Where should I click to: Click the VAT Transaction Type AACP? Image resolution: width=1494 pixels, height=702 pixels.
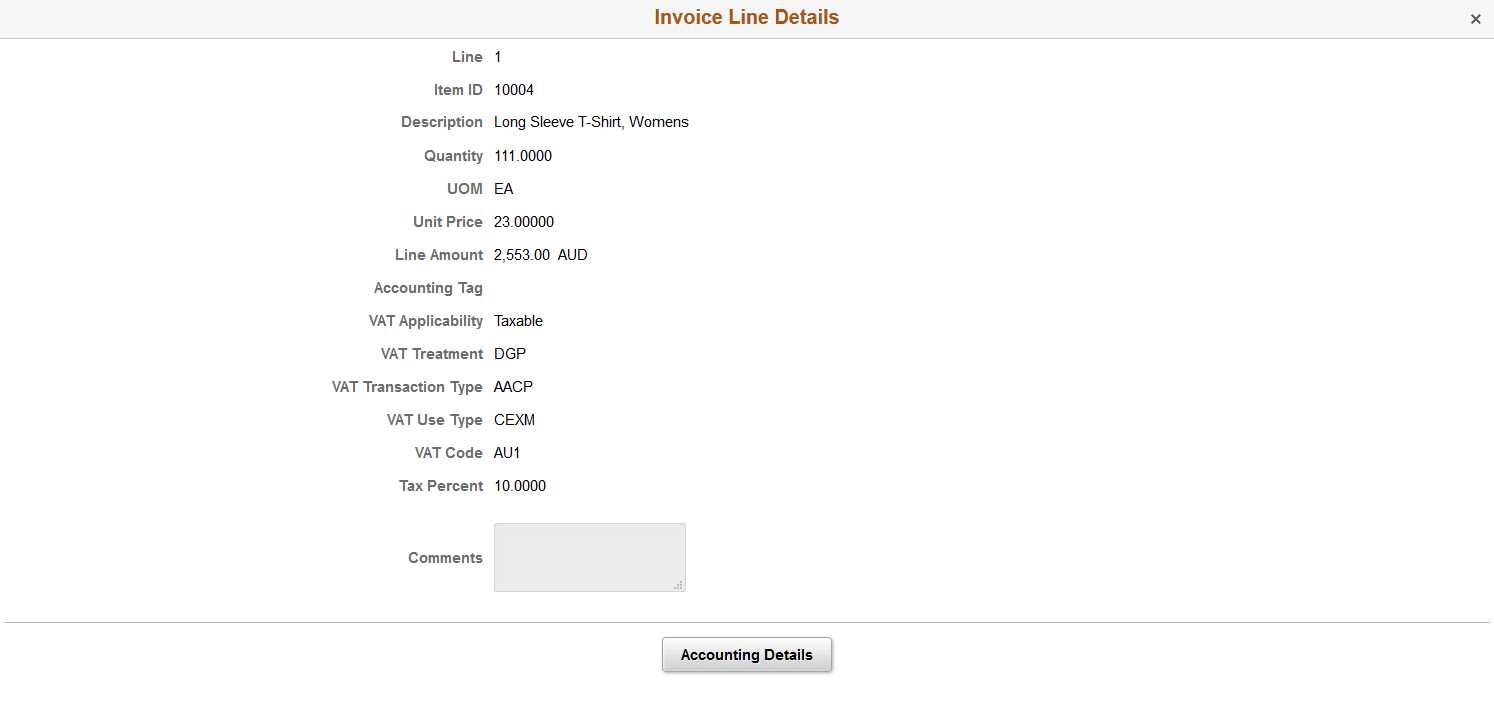(513, 386)
